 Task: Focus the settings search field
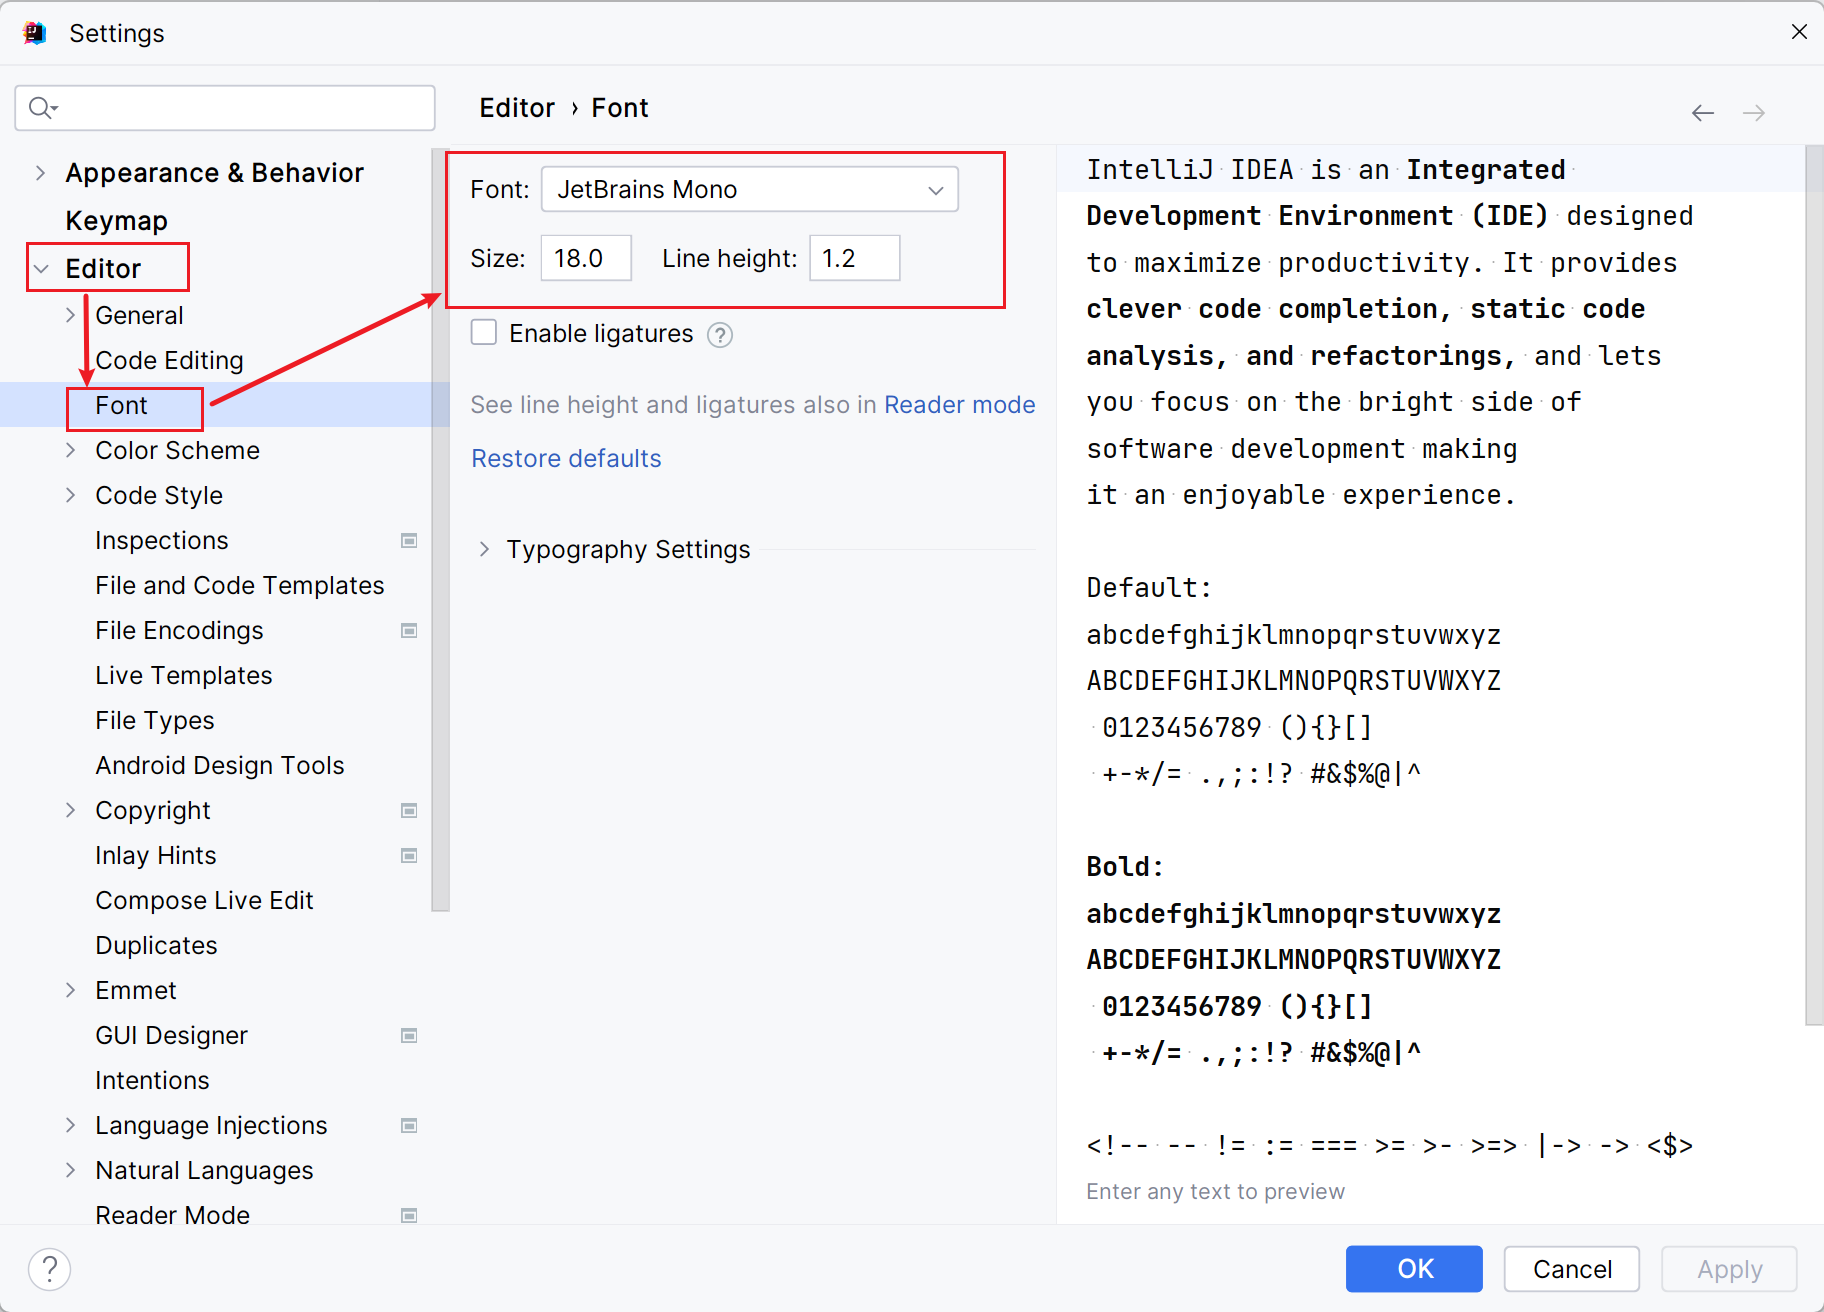(225, 107)
